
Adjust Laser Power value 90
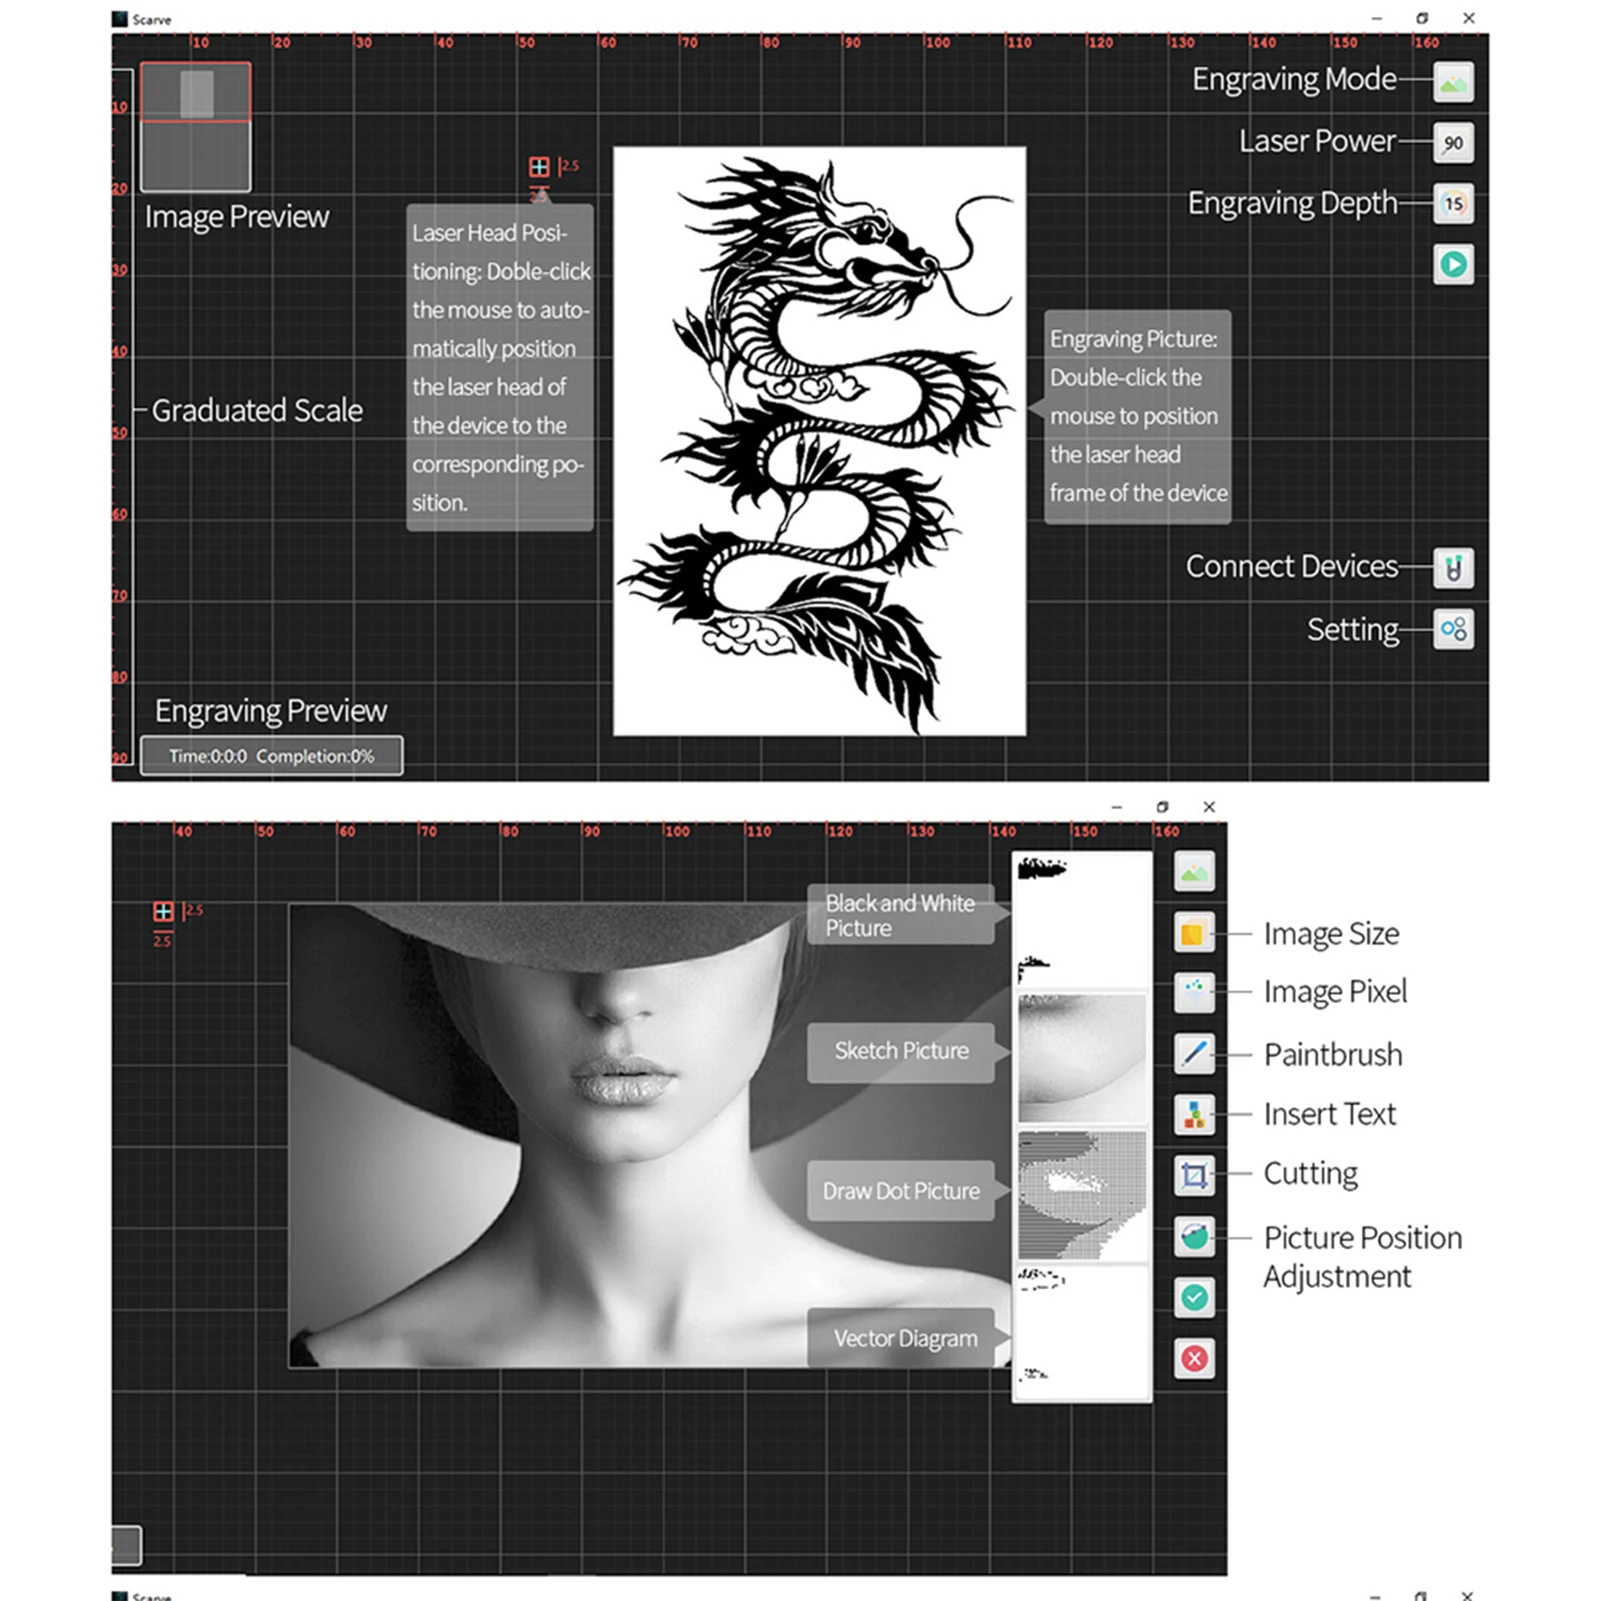pyautogui.click(x=1452, y=143)
